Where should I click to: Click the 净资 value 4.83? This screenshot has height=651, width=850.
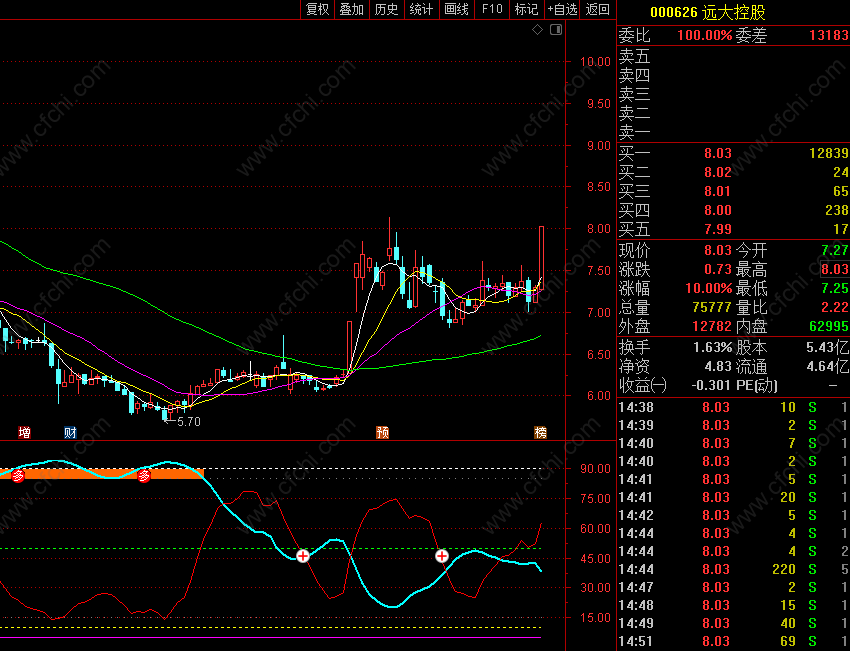718,366
